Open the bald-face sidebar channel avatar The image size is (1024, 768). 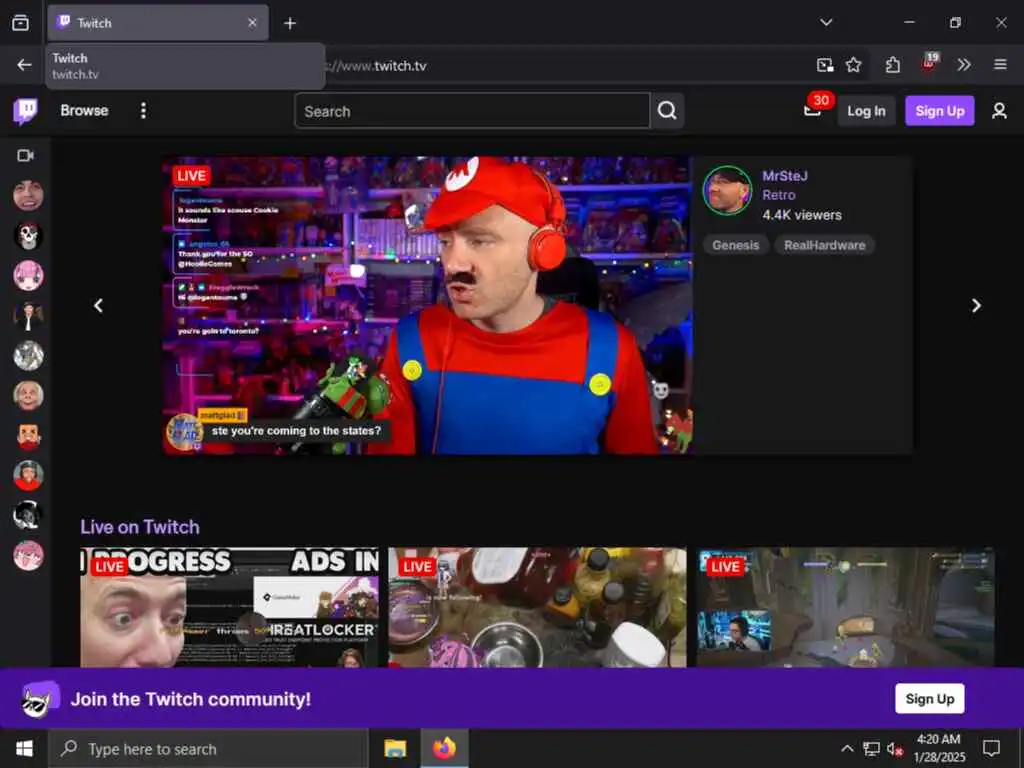(x=28, y=396)
